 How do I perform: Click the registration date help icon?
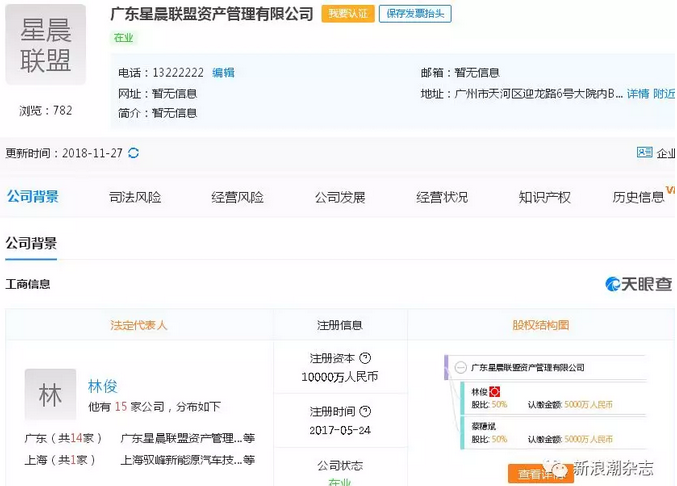365,411
